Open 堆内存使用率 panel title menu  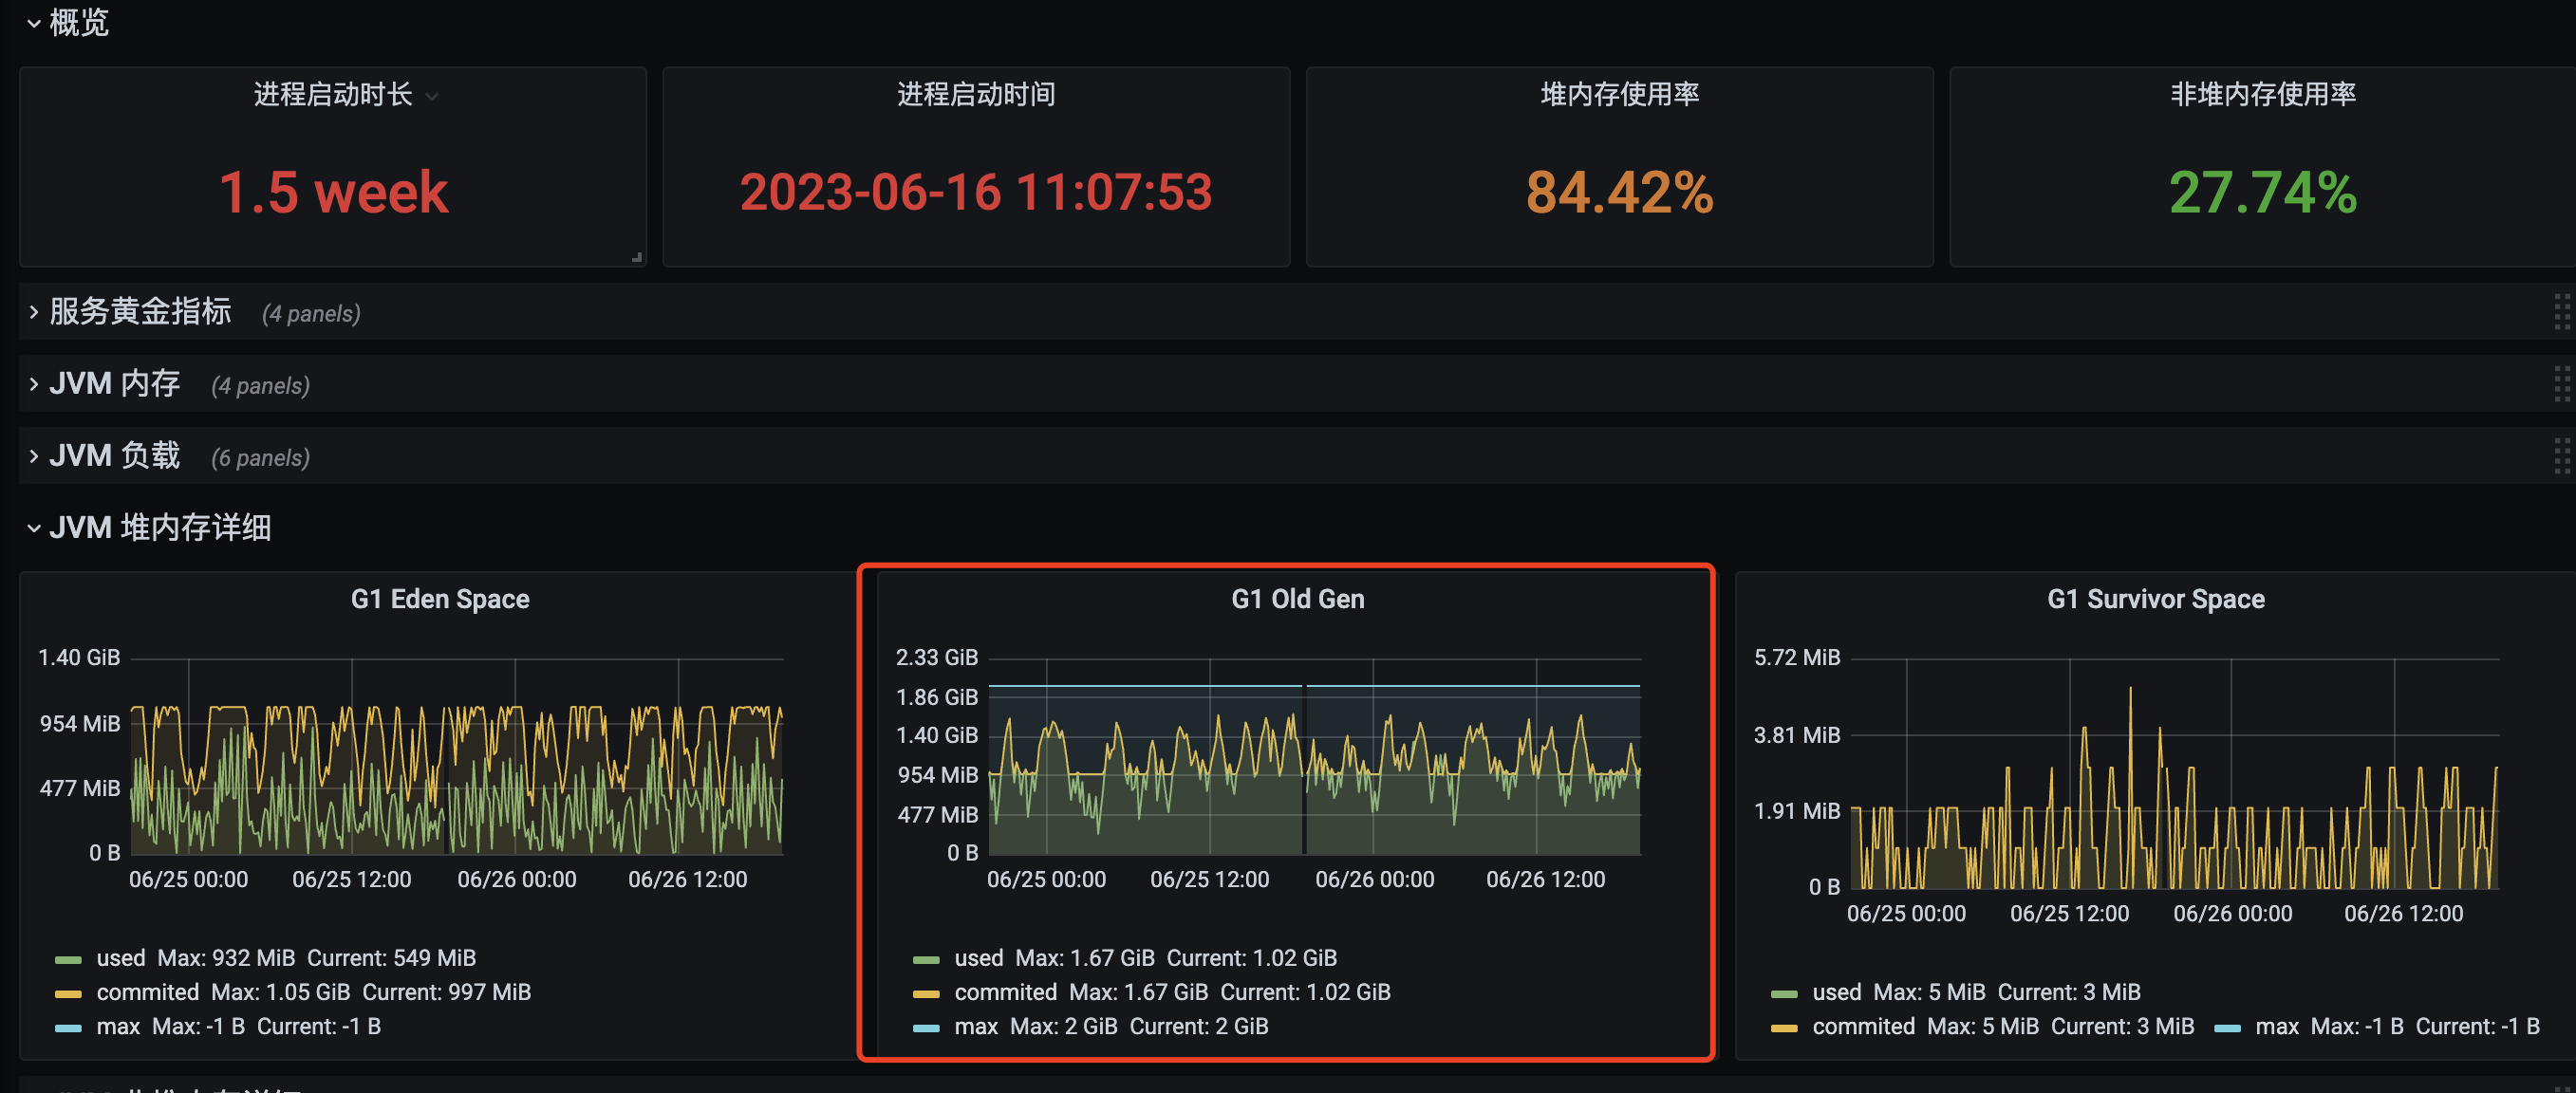click(x=1620, y=95)
